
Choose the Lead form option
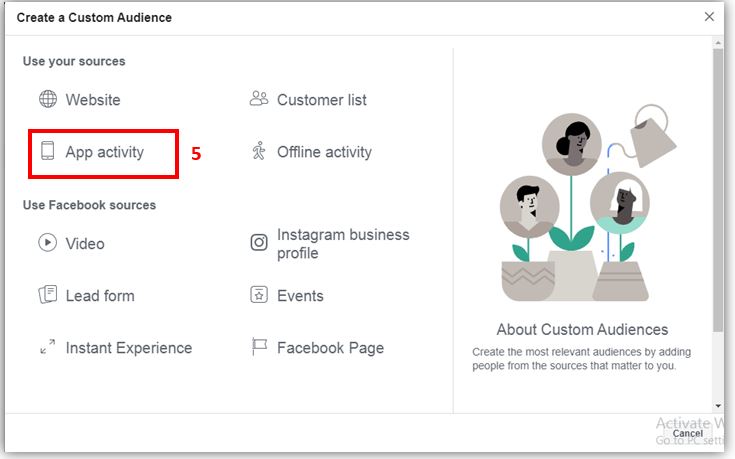(x=100, y=296)
